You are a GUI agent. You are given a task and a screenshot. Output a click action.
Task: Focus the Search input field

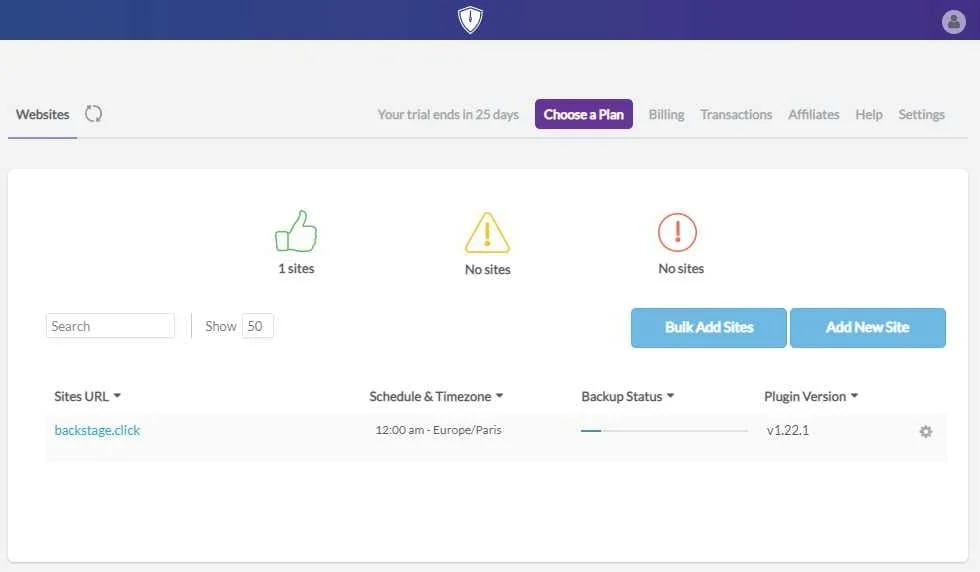pos(110,326)
